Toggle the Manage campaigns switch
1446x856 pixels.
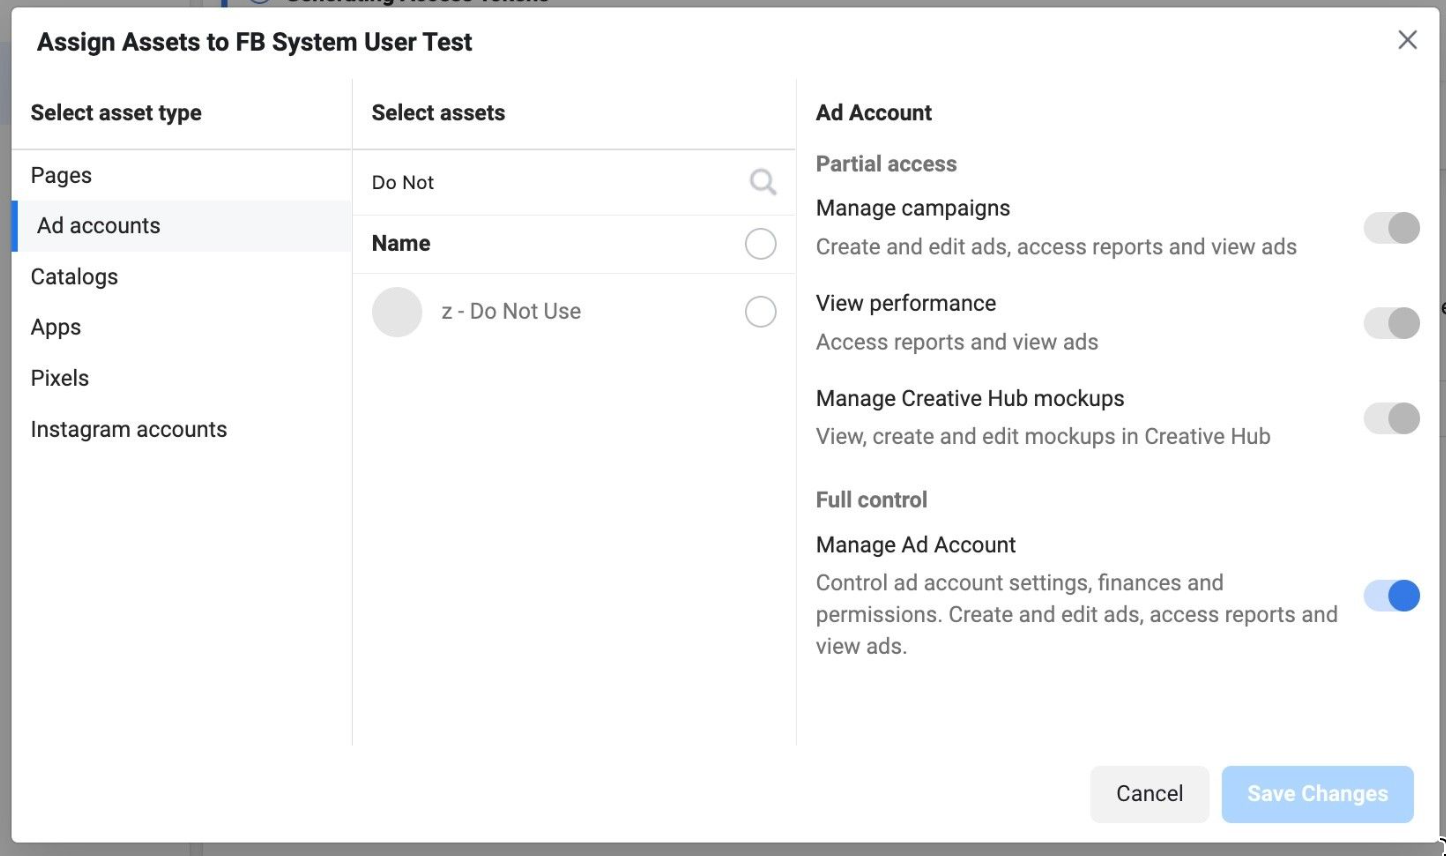1392,228
